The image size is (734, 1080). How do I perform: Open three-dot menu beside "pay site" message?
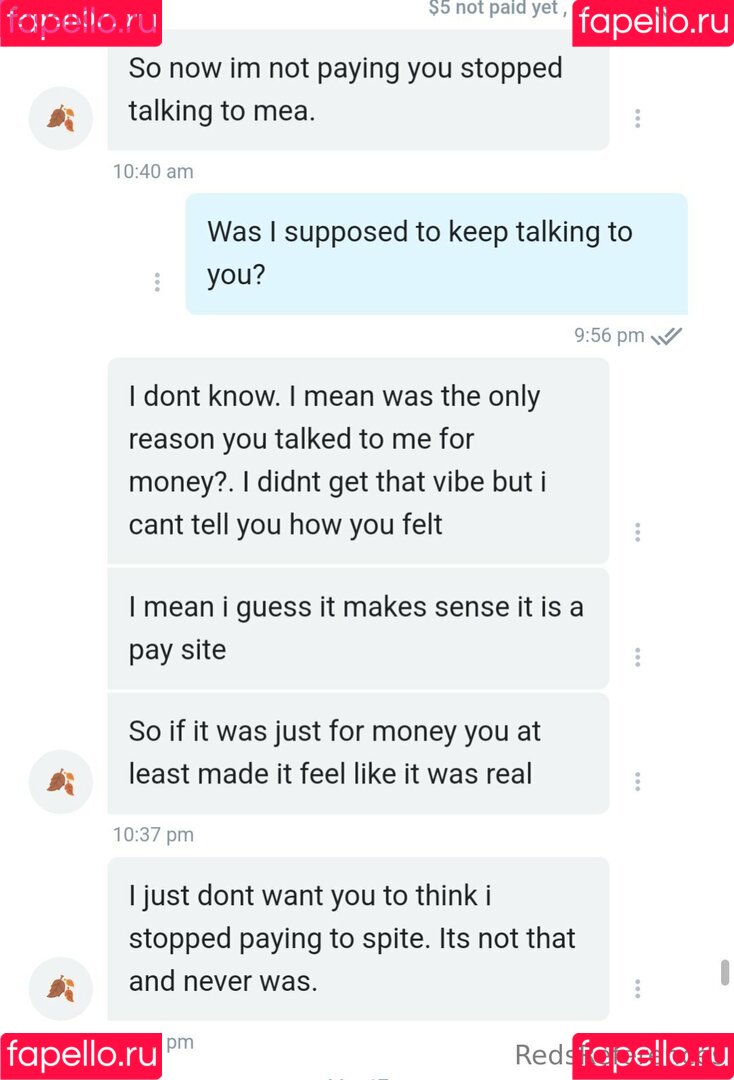point(637,657)
